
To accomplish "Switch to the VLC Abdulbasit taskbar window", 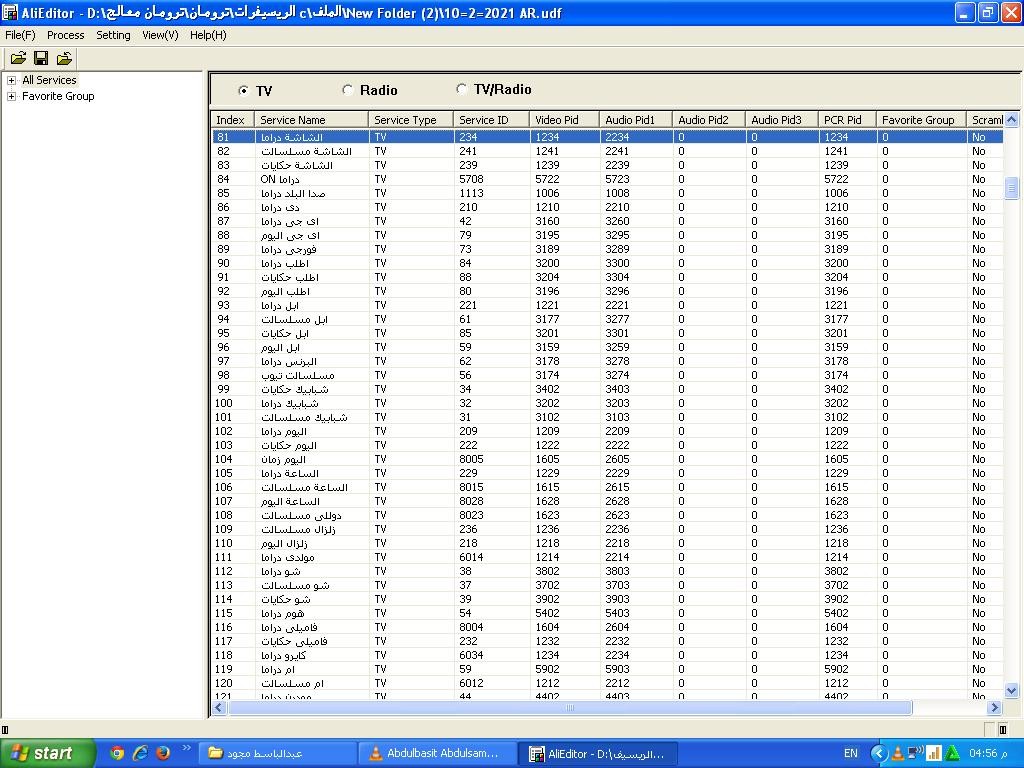I will coord(438,753).
